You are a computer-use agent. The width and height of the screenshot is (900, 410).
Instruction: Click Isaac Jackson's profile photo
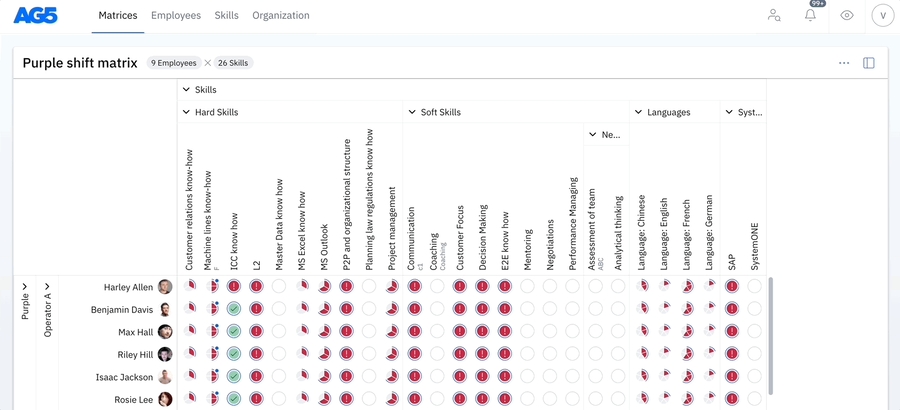165,377
